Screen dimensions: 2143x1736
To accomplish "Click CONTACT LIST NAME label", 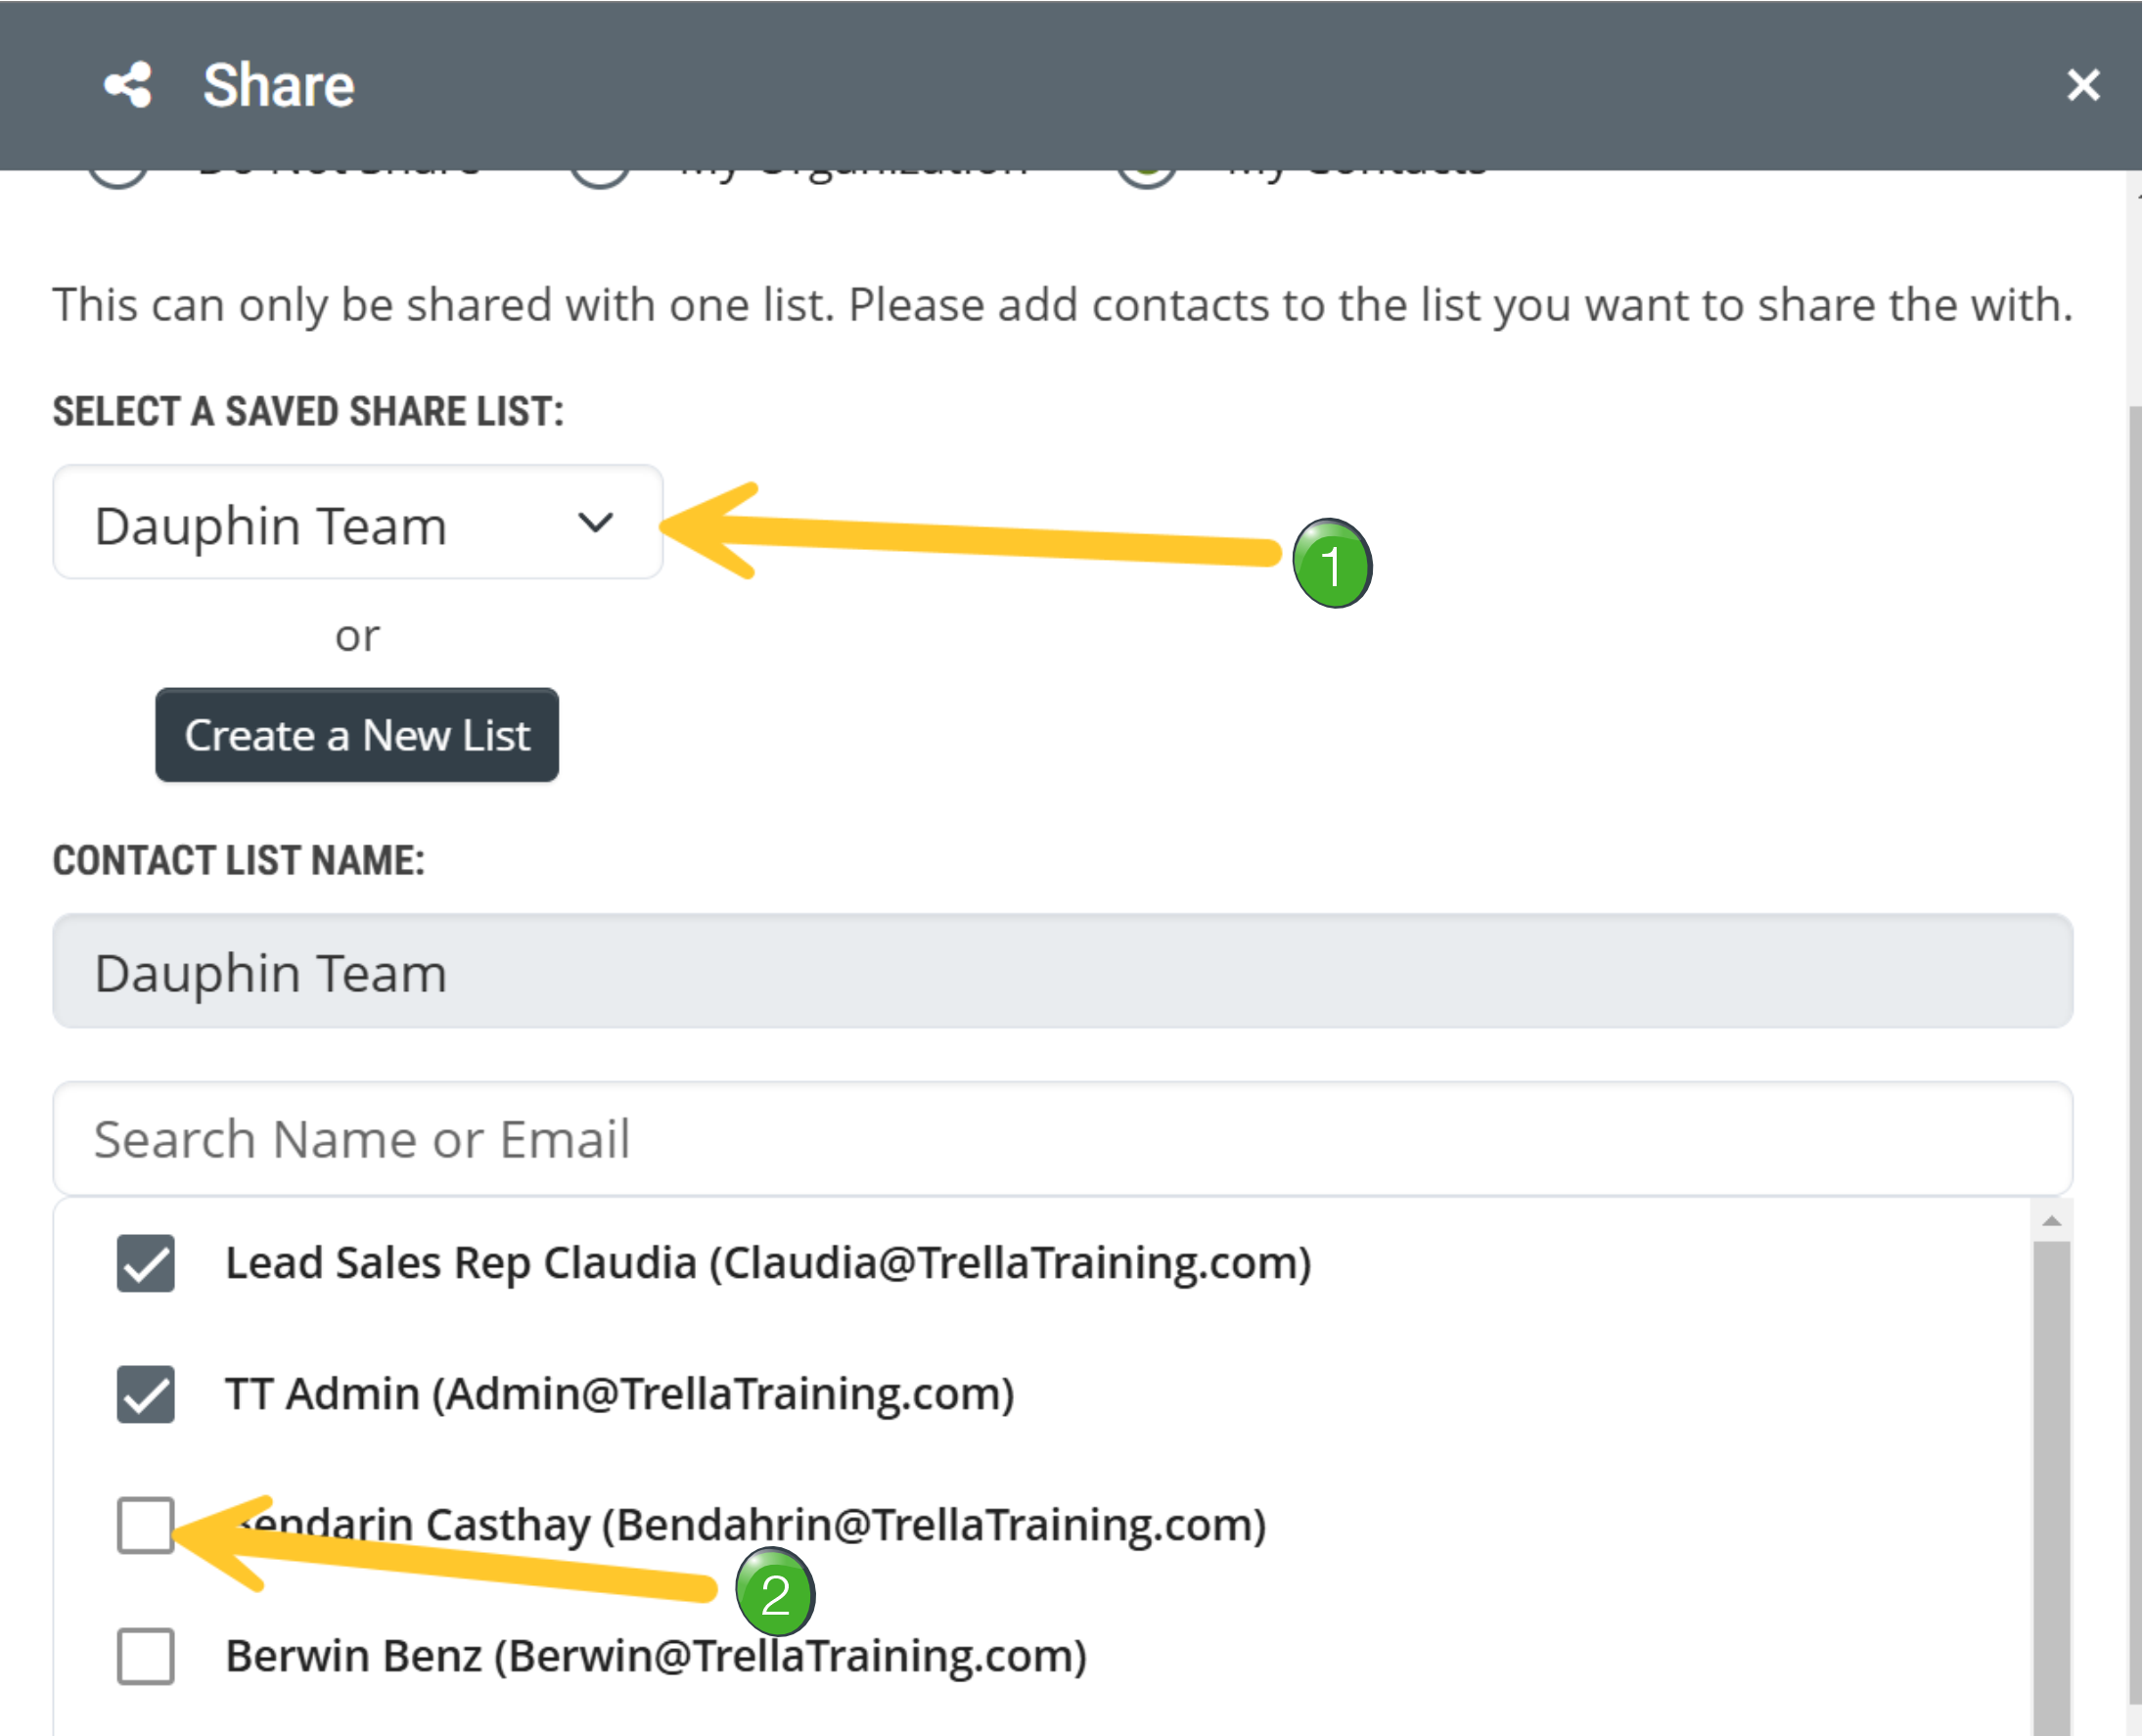I will (239, 861).
